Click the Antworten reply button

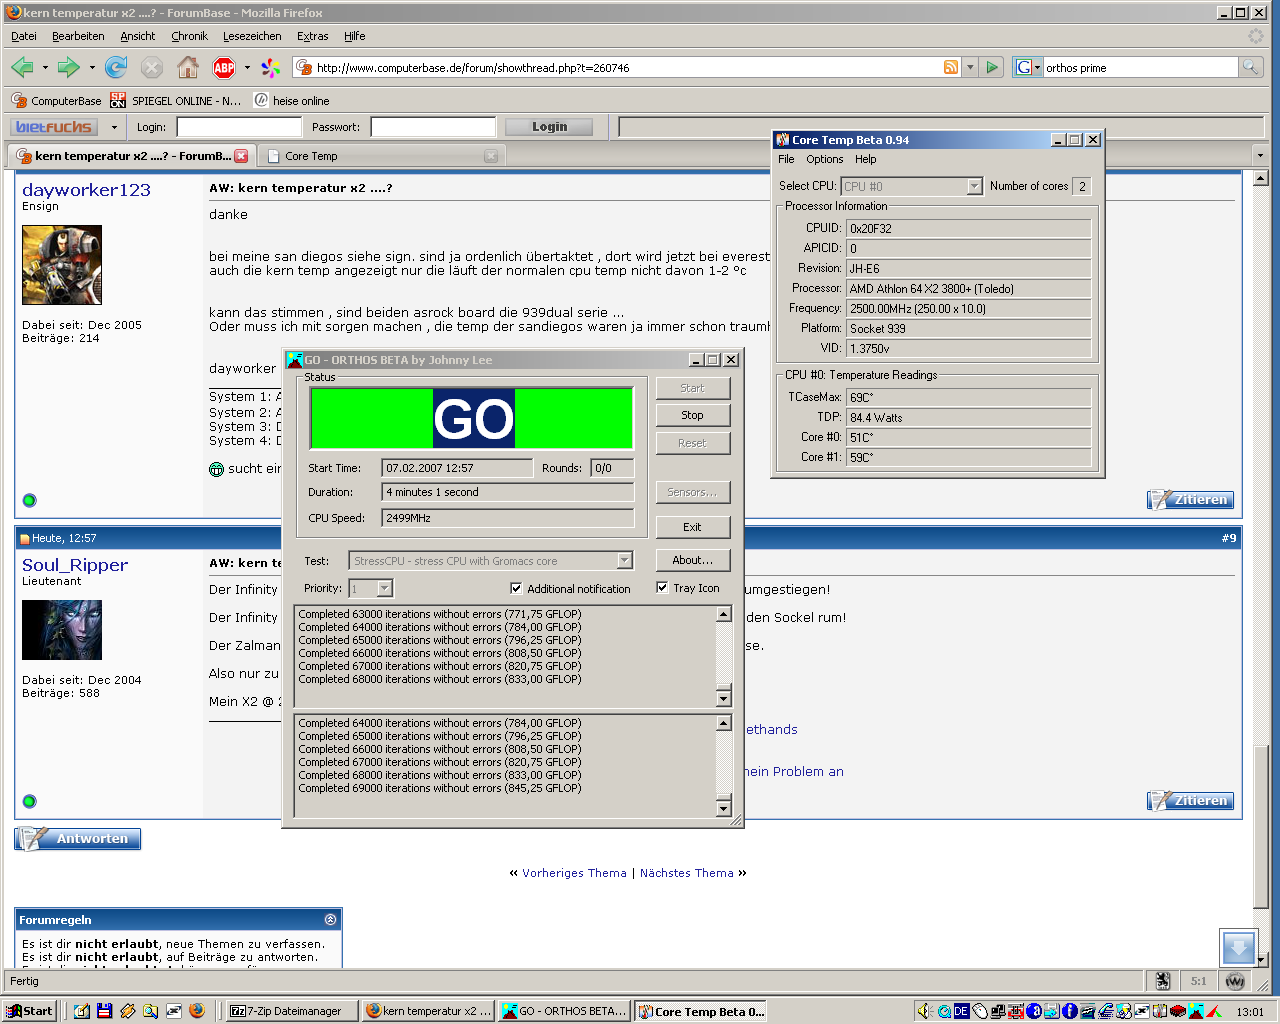tap(78, 838)
